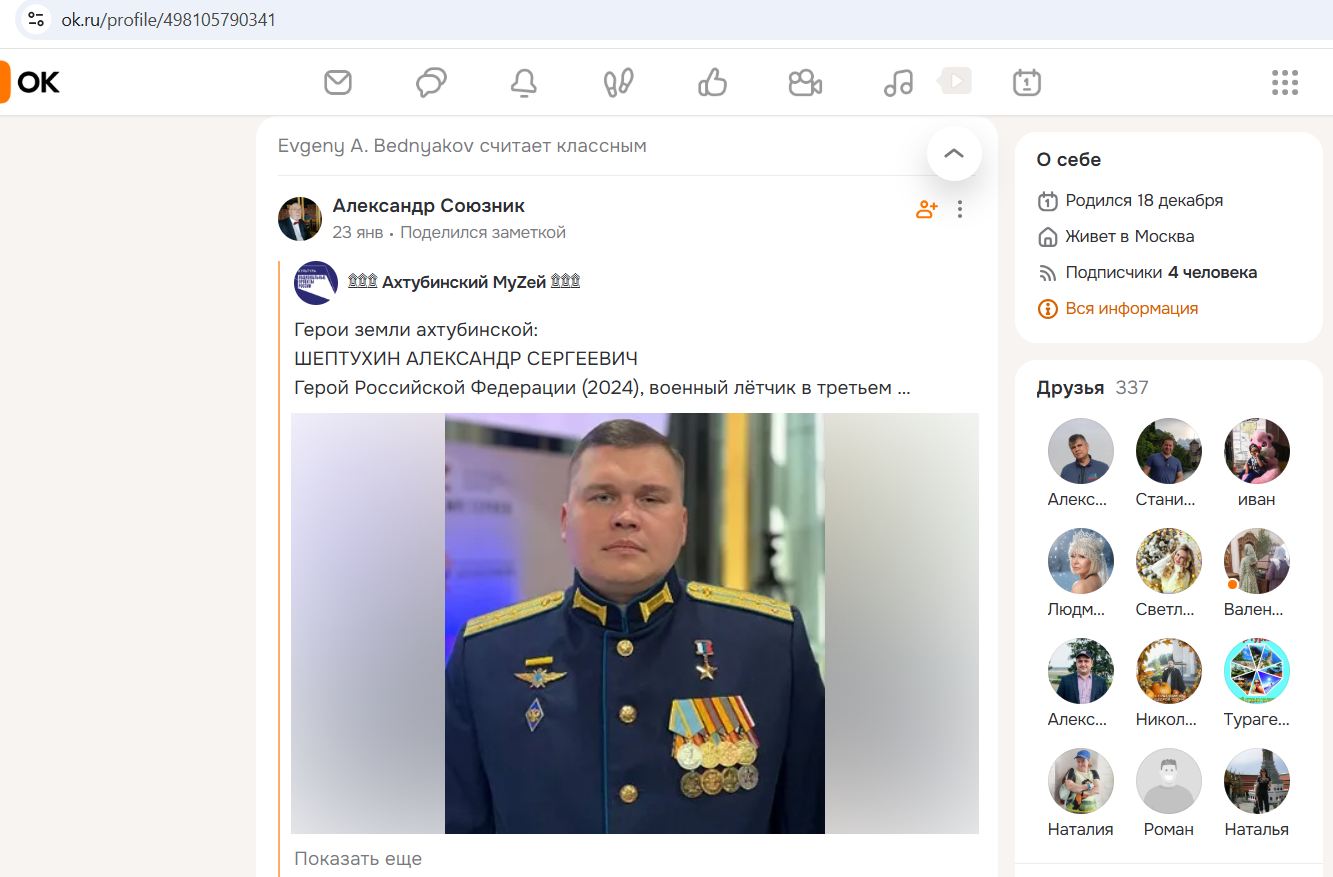The image size is (1333, 877).
Task: Open the Chats bubble icon
Action: tap(430, 82)
